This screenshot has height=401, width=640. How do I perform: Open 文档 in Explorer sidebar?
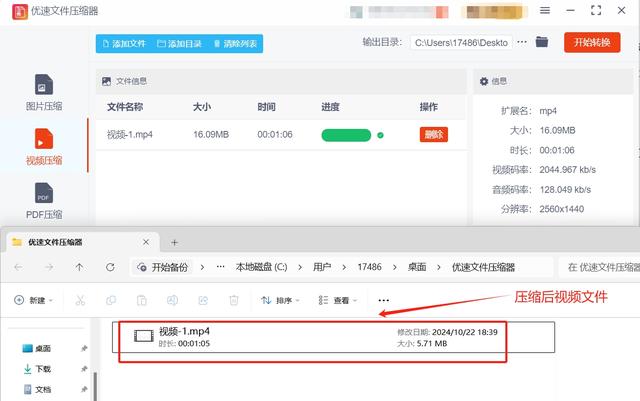pos(37,389)
